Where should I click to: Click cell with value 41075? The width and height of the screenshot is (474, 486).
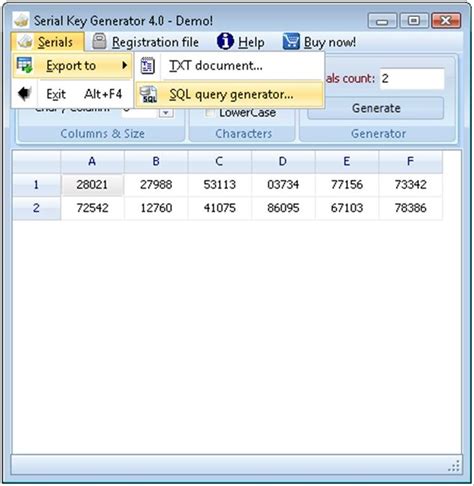[x=220, y=208]
